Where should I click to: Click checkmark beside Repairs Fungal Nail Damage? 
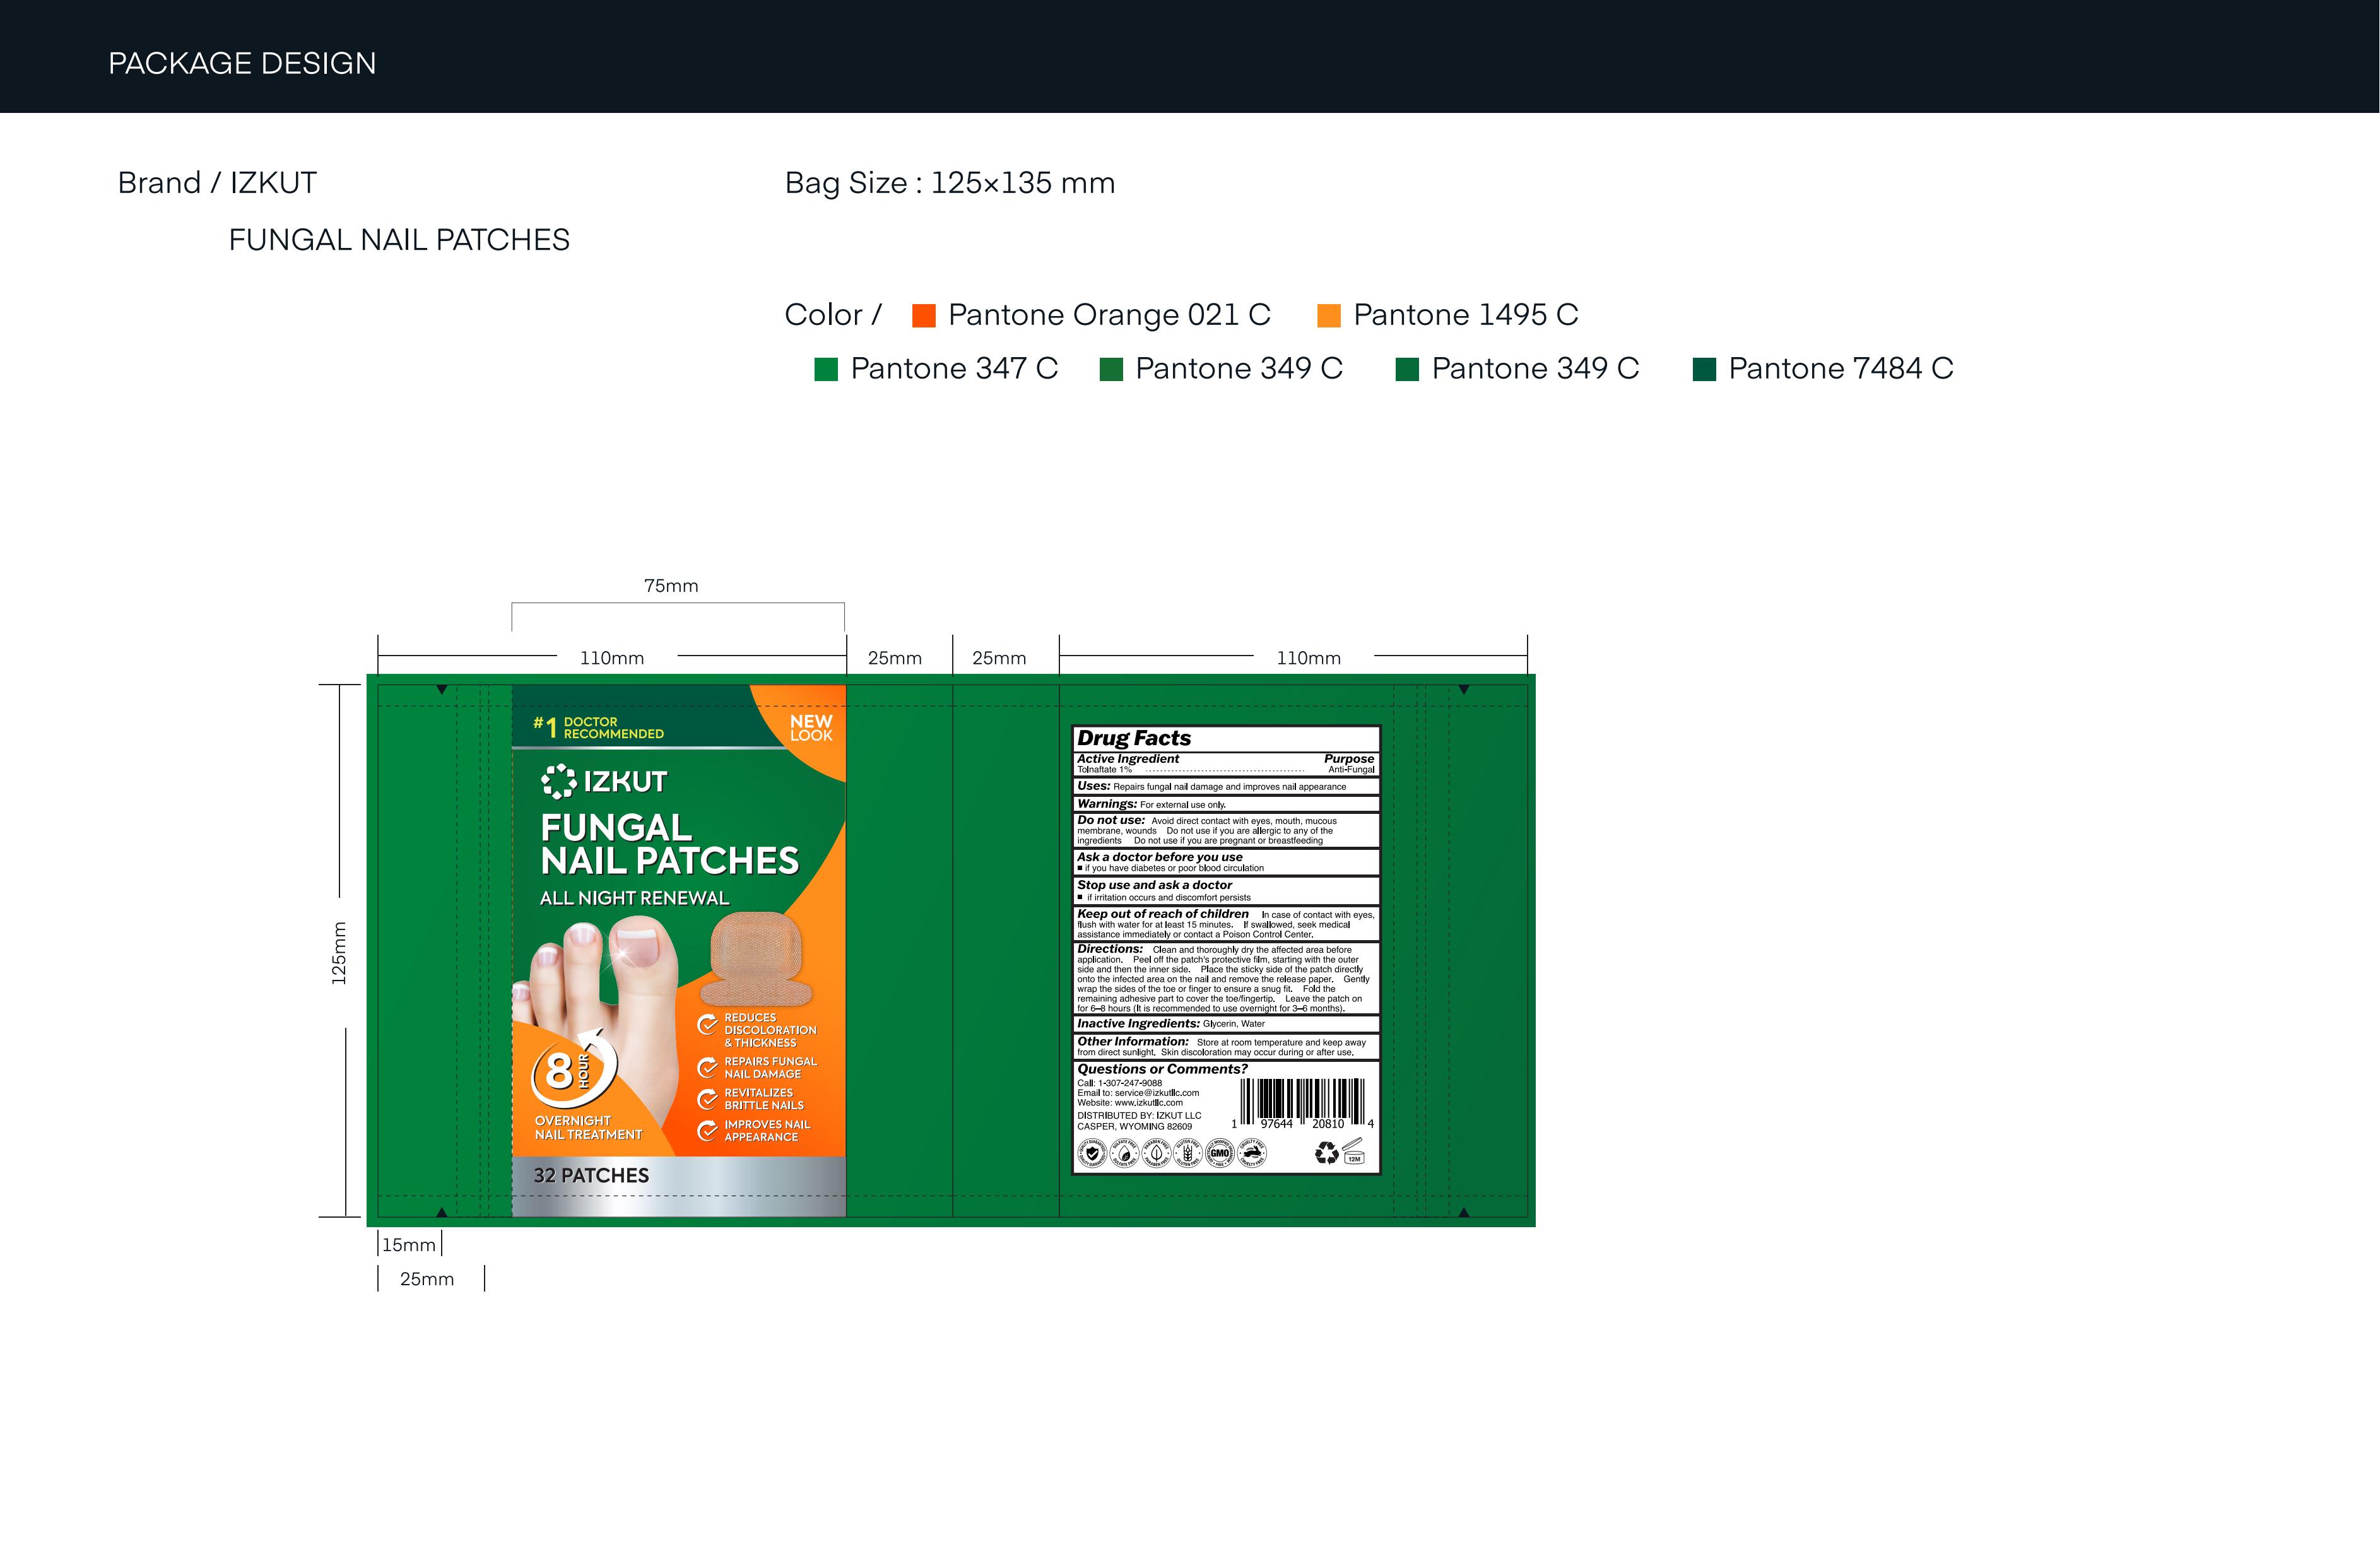[x=707, y=1067]
